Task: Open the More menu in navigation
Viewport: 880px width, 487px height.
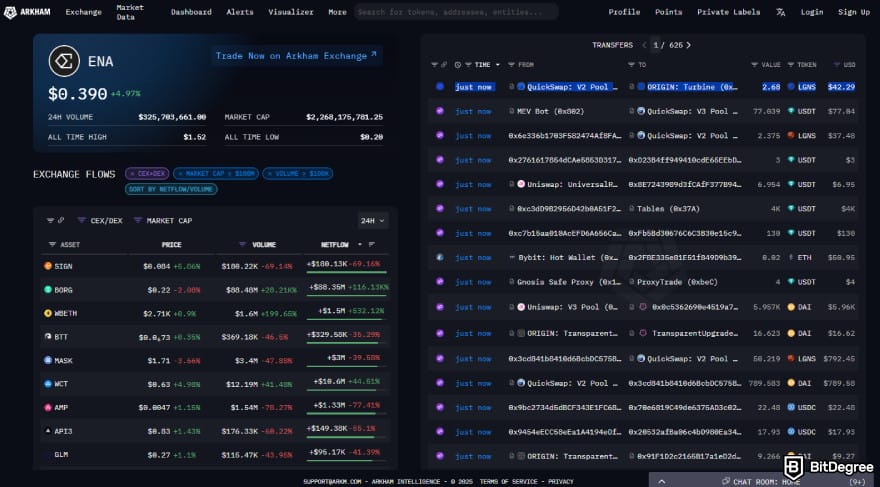Action: (x=337, y=12)
